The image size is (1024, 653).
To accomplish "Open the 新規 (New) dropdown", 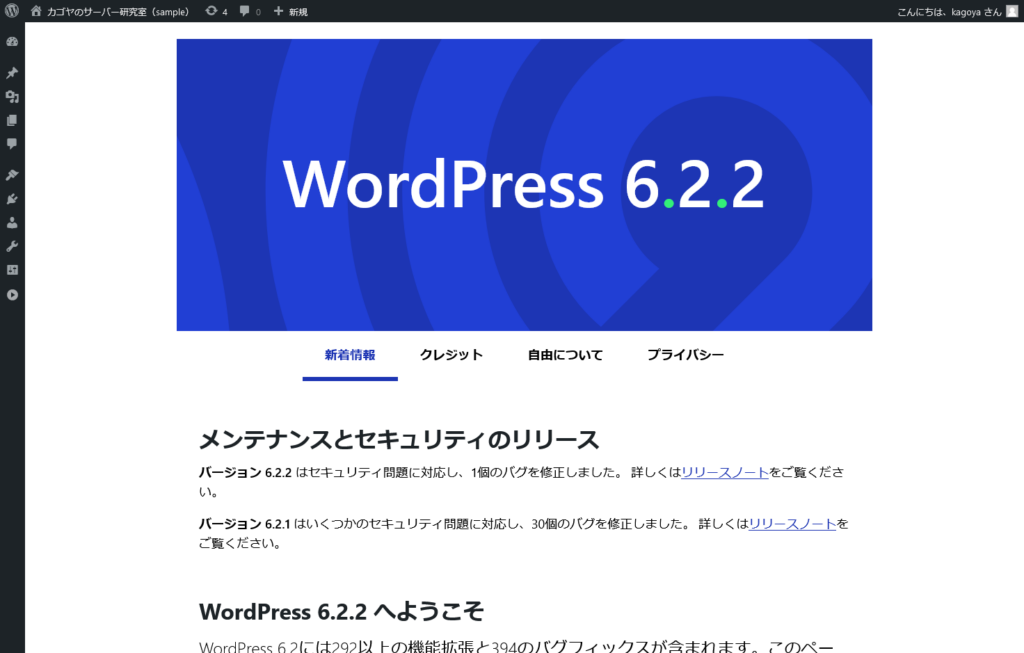I will 290,11.
